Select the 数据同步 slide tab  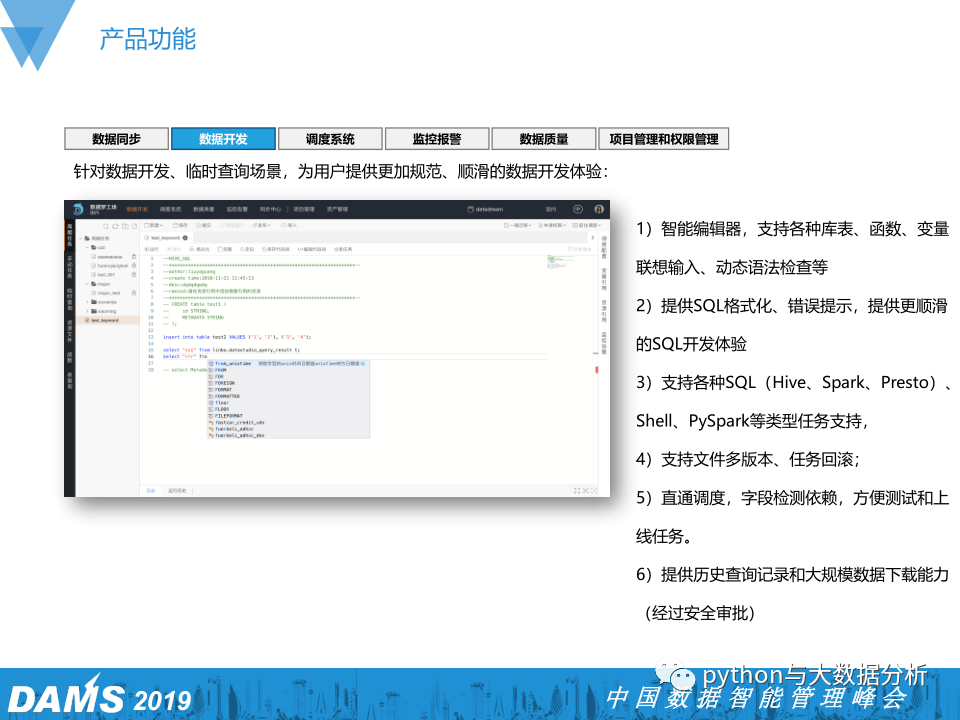click(x=116, y=139)
